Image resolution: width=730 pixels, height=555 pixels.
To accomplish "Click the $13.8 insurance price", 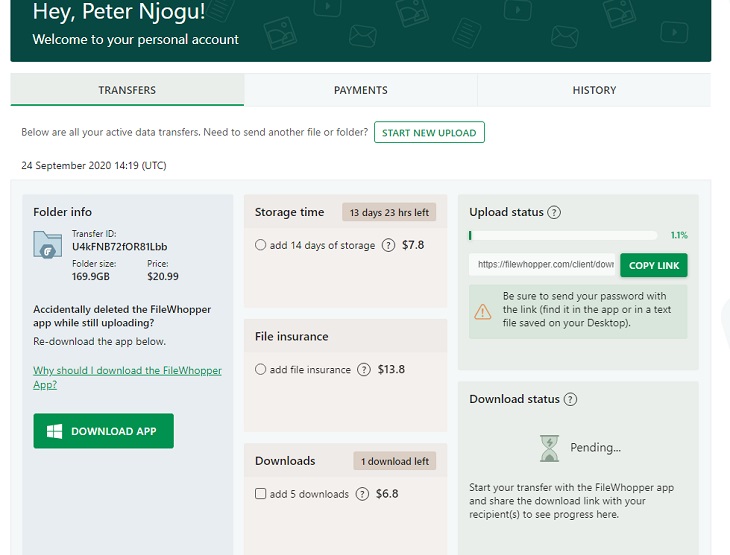I will coord(391,369).
